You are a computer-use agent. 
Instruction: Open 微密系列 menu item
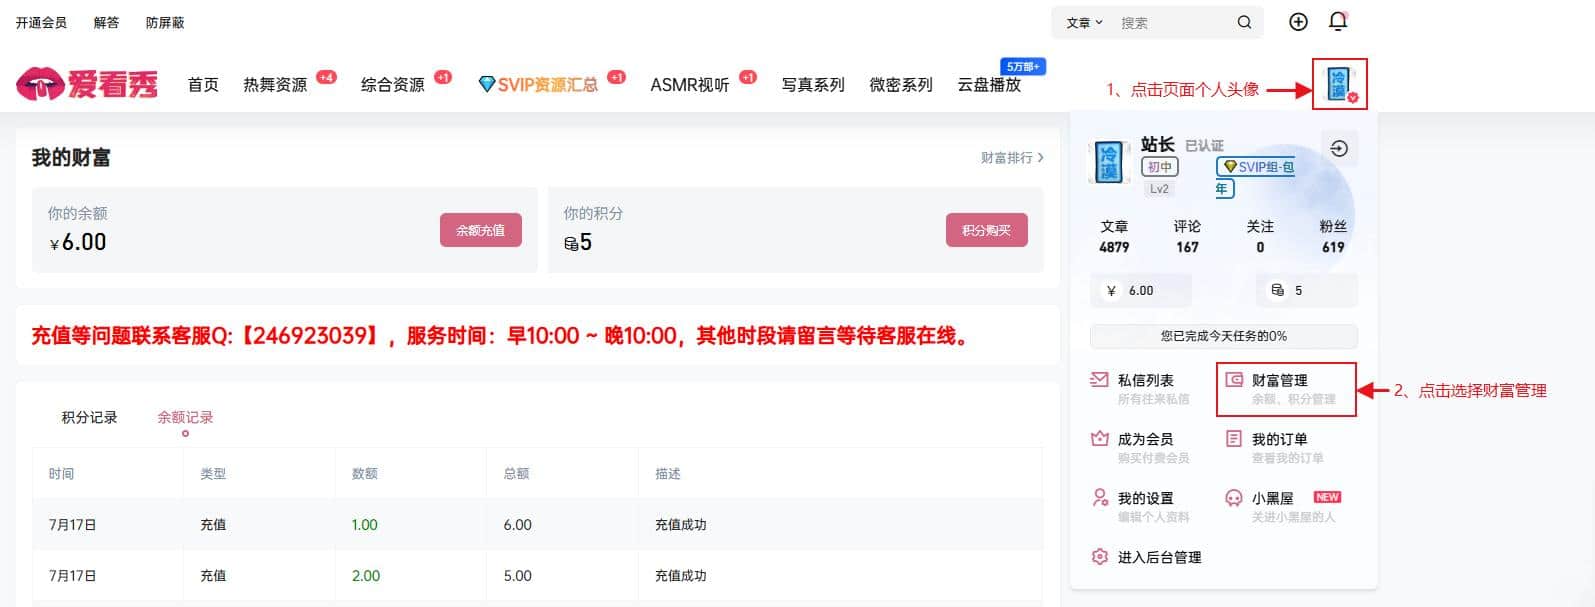[901, 85]
